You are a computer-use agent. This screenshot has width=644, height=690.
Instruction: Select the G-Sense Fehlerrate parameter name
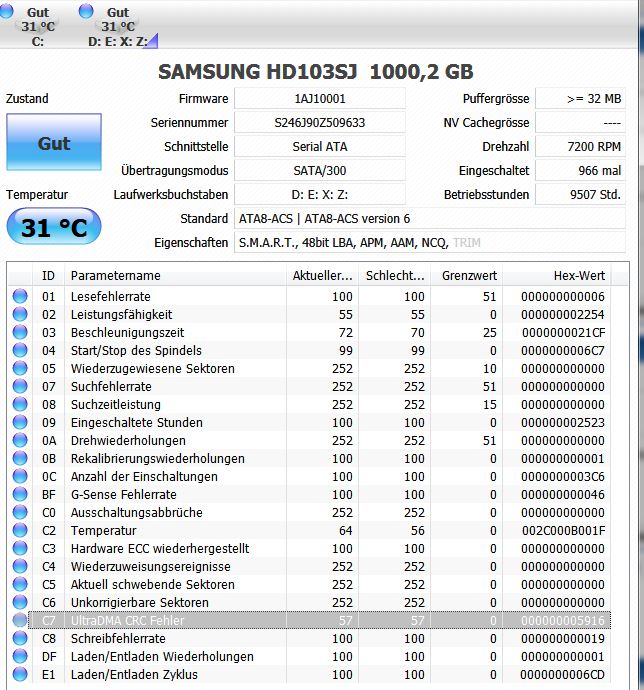click(124, 495)
